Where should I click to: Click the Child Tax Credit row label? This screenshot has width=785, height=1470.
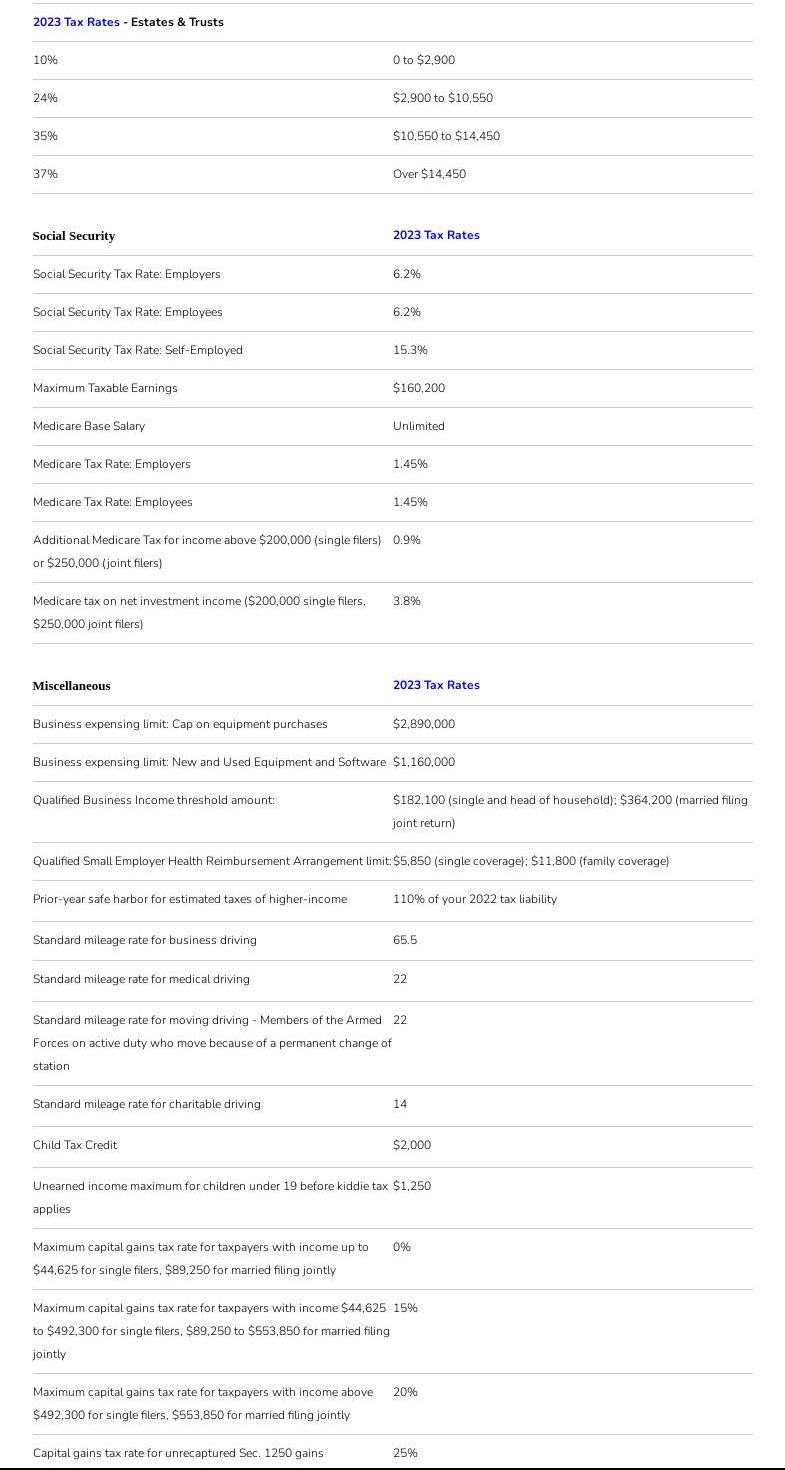pos(75,1145)
